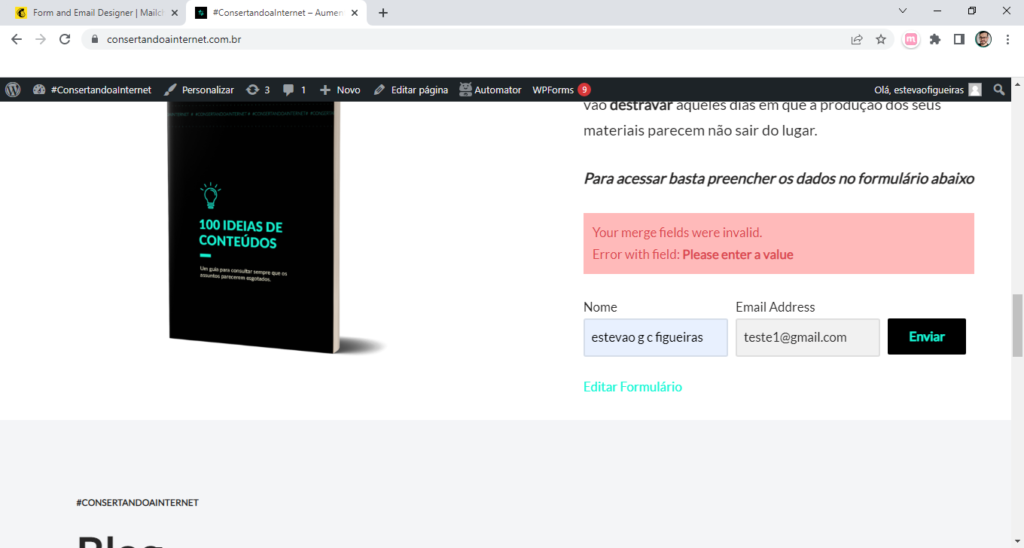This screenshot has width=1024, height=548.
Task: Click the Email Address input field
Action: coord(807,338)
